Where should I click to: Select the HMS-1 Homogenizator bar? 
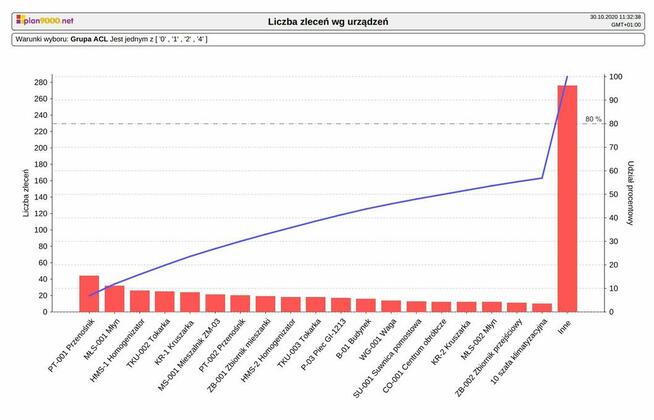coord(139,301)
